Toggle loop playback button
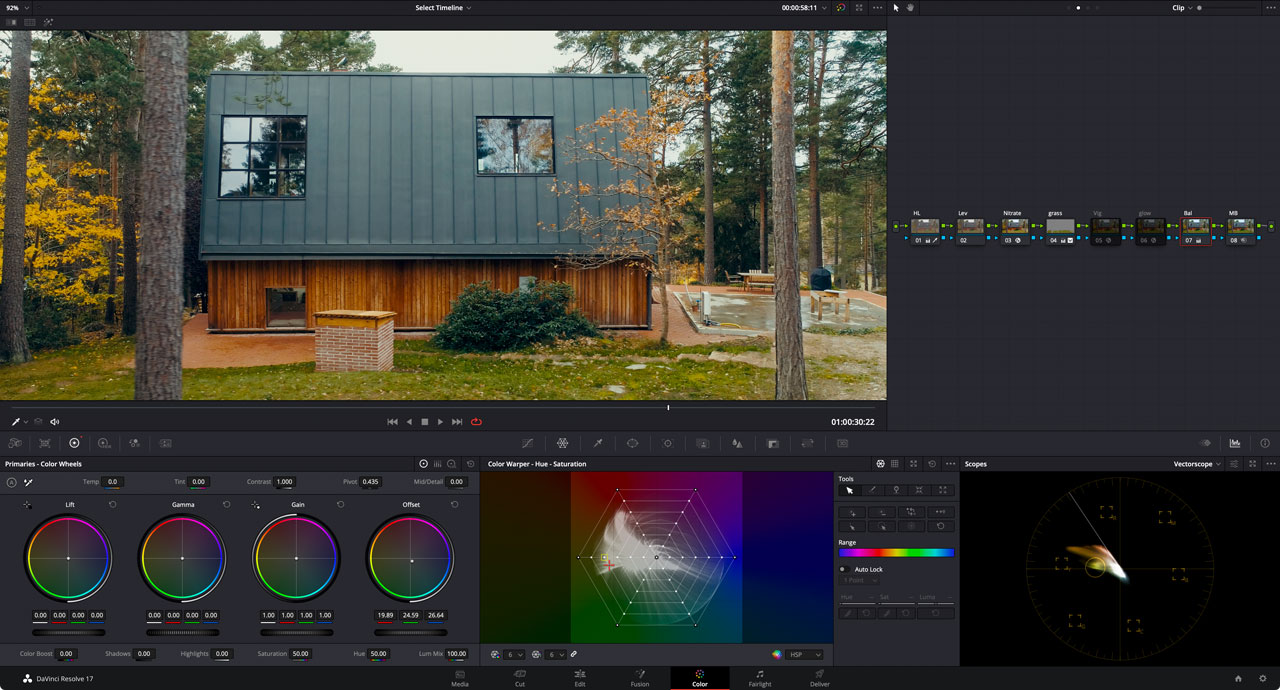Viewport: 1280px width, 690px height. (x=476, y=422)
